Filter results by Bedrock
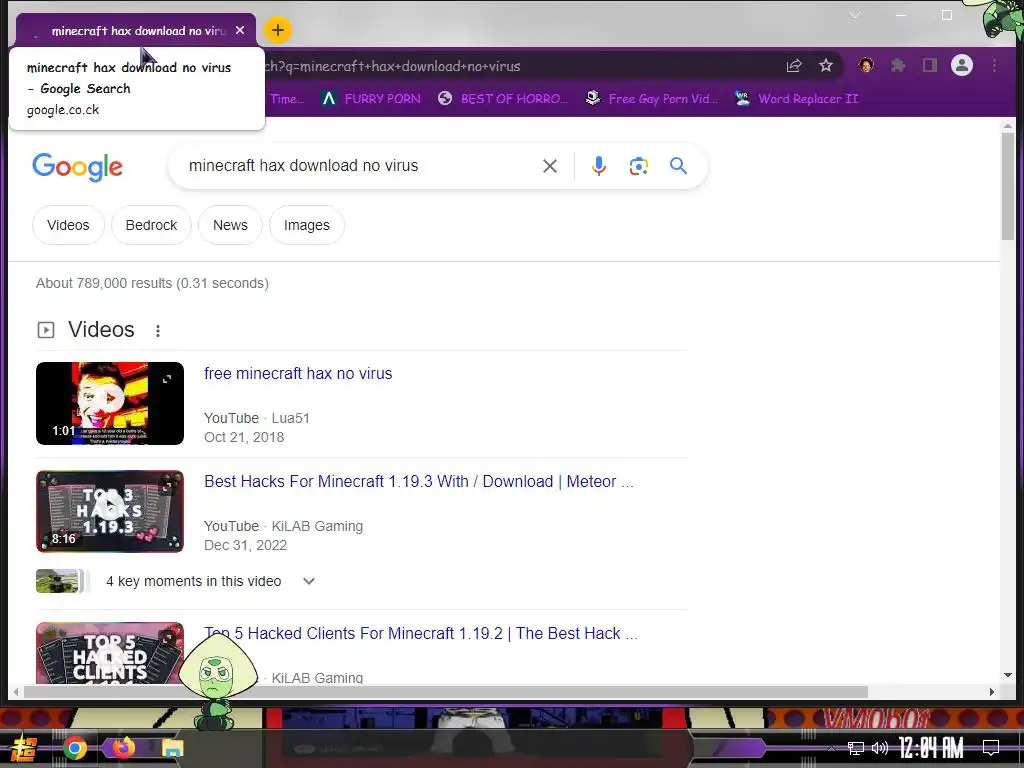The width and height of the screenshot is (1024, 768). click(x=152, y=225)
